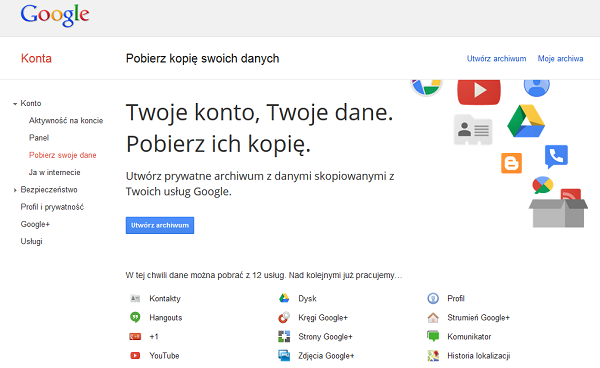Click the Utwórz archiwum header link

point(496,59)
